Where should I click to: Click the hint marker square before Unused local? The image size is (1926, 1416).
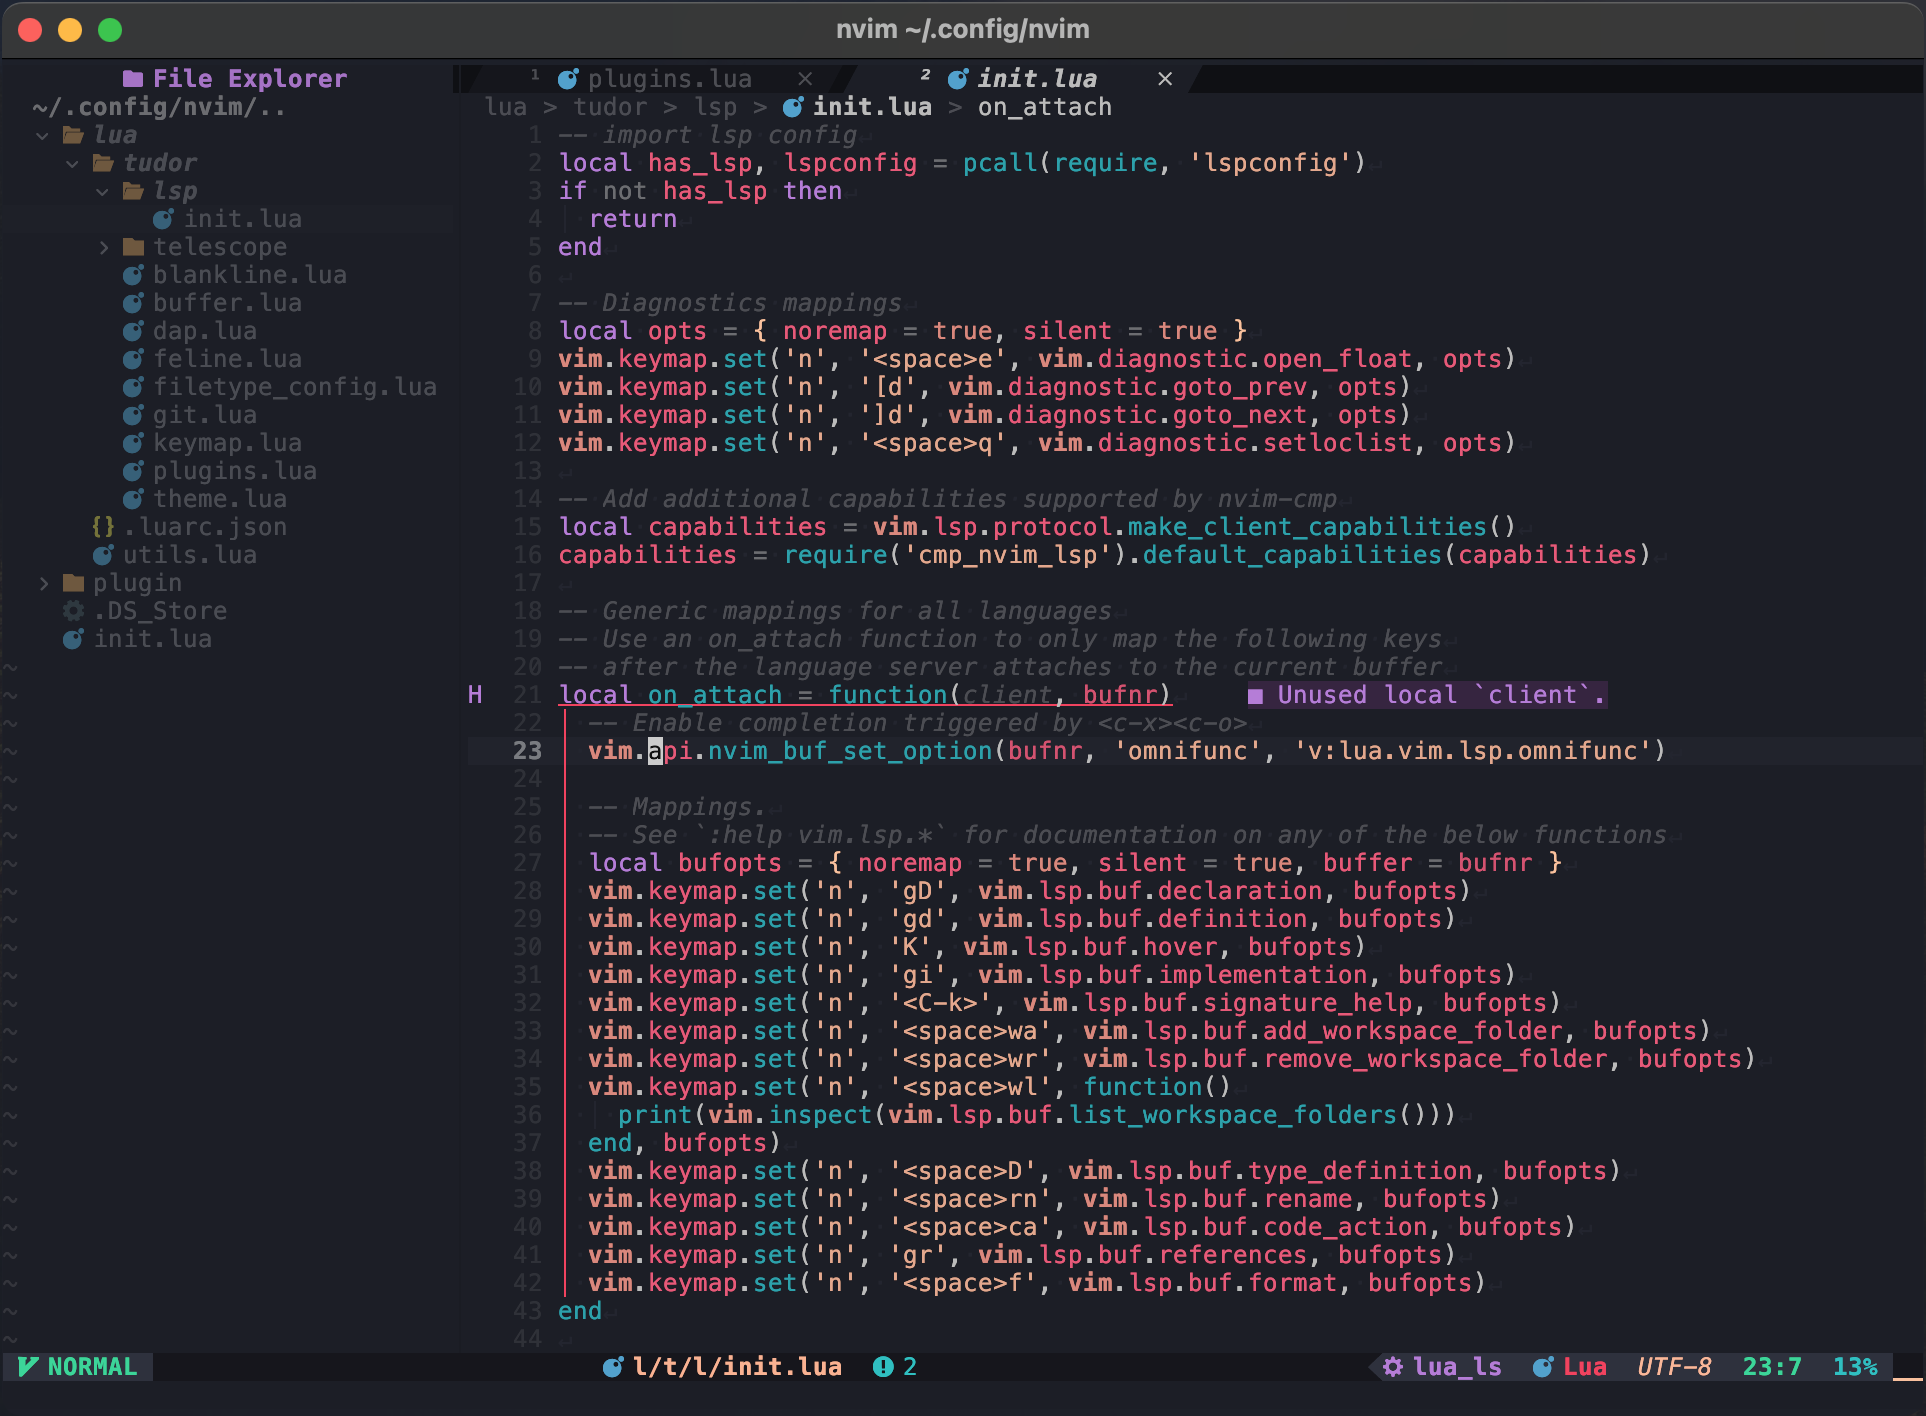coord(1256,696)
